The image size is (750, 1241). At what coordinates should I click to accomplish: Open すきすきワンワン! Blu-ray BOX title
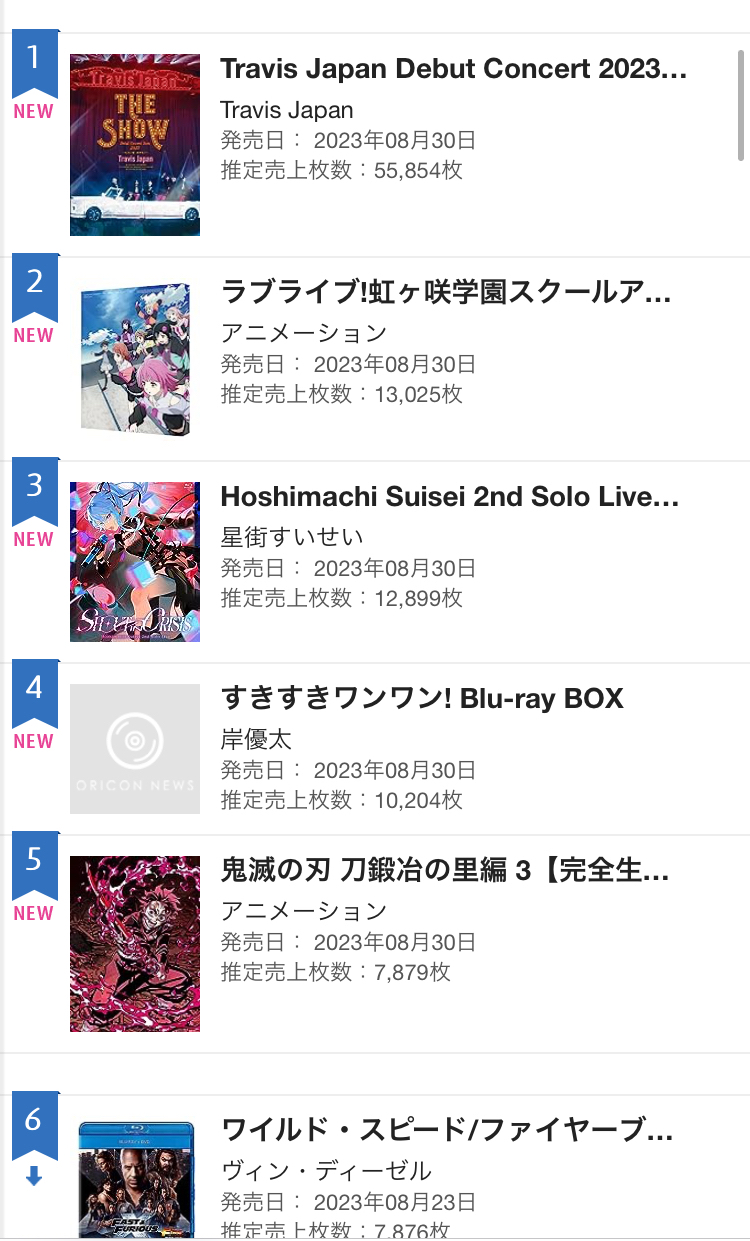click(x=421, y=698)
